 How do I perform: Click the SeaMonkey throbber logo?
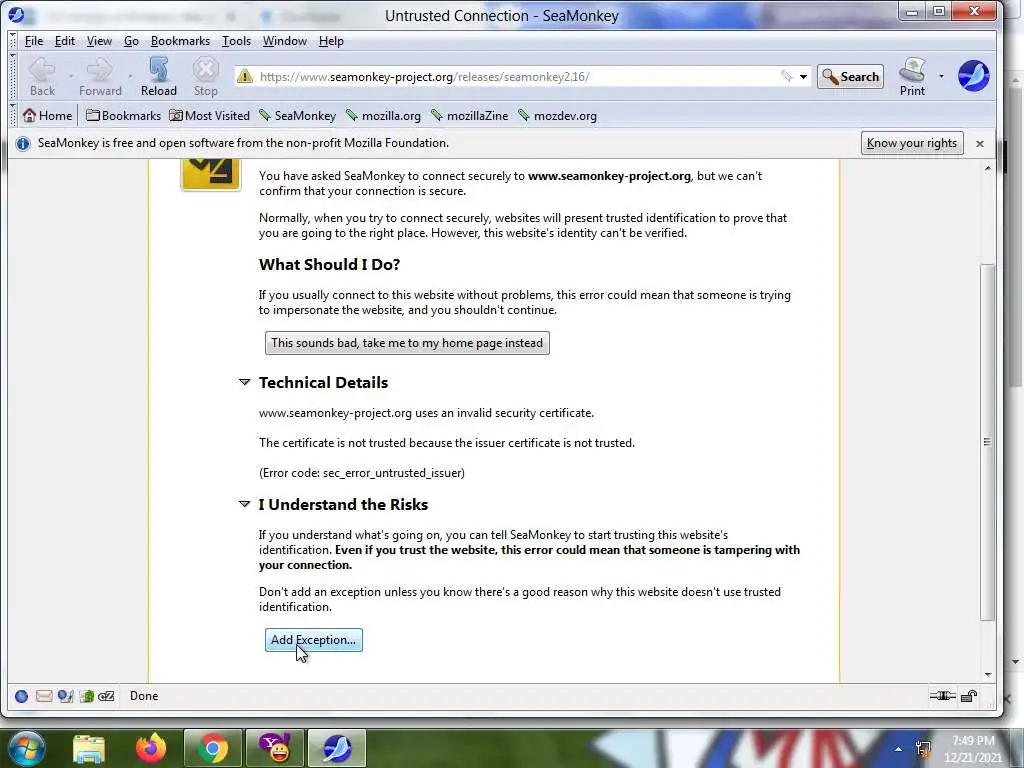(973, 76)
